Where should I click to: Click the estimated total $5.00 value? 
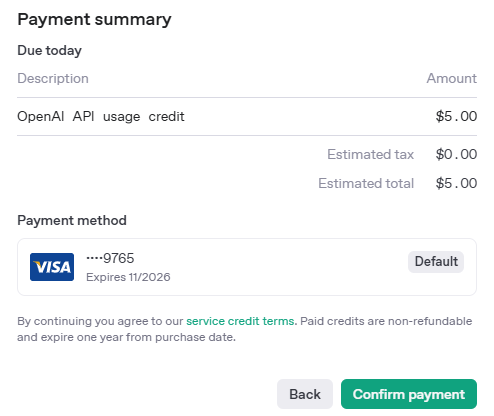point(456,183)
